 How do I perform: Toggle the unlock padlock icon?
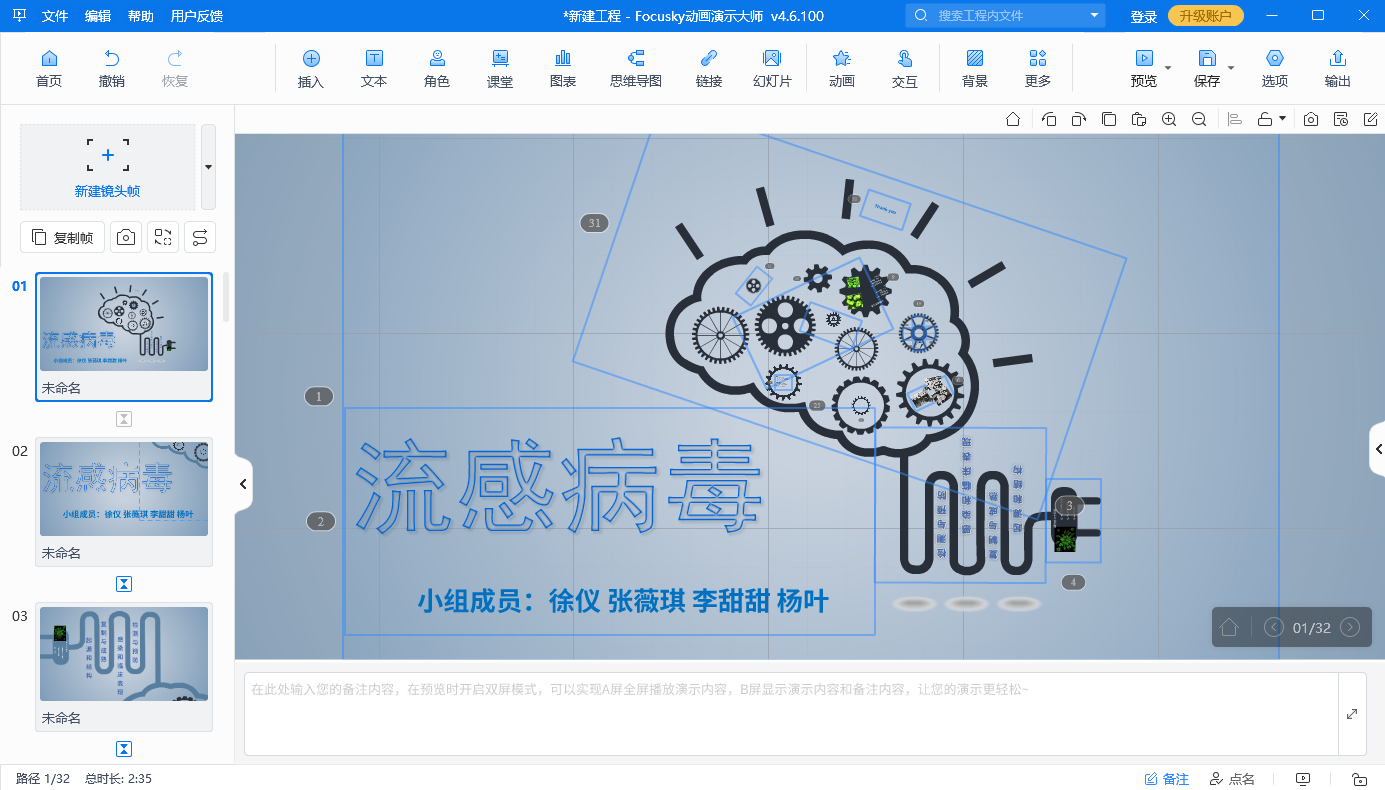1265,119
